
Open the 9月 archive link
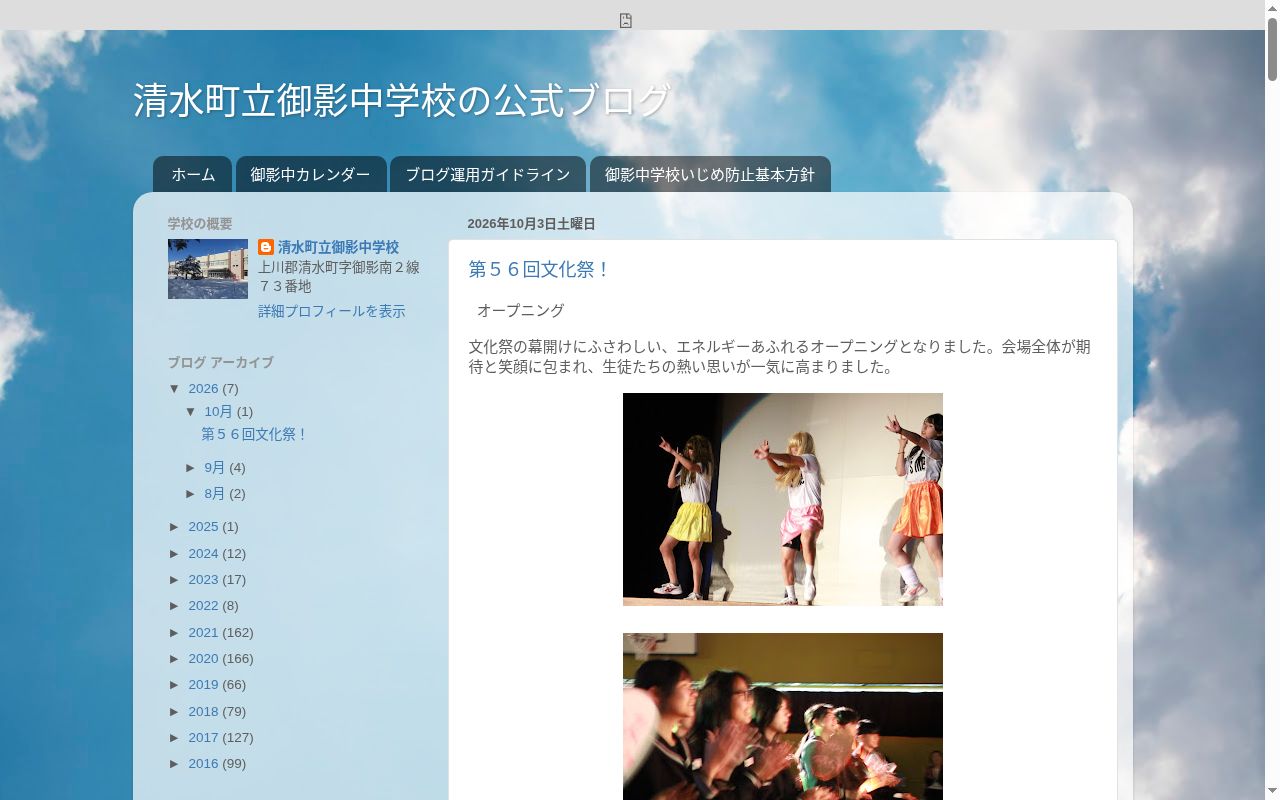(215, 468)
